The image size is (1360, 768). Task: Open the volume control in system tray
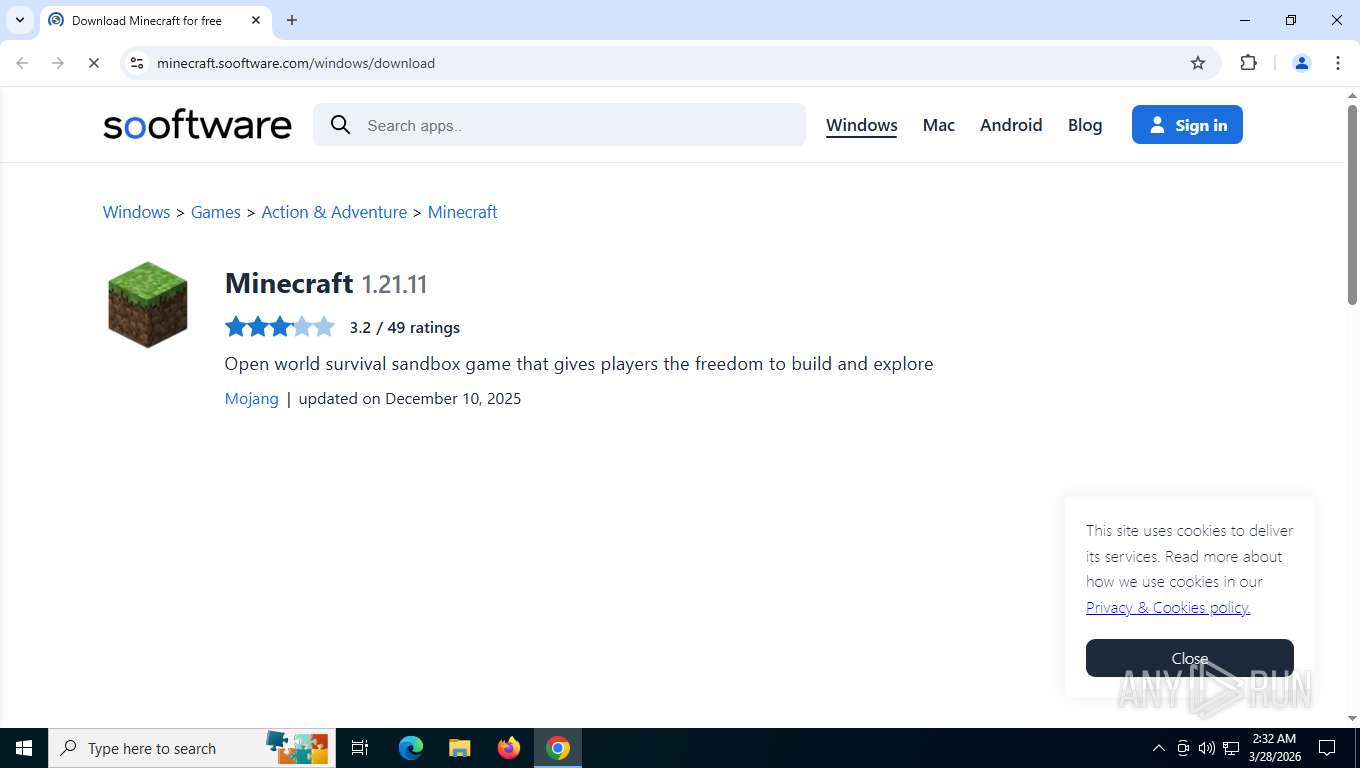point(1206,748)
